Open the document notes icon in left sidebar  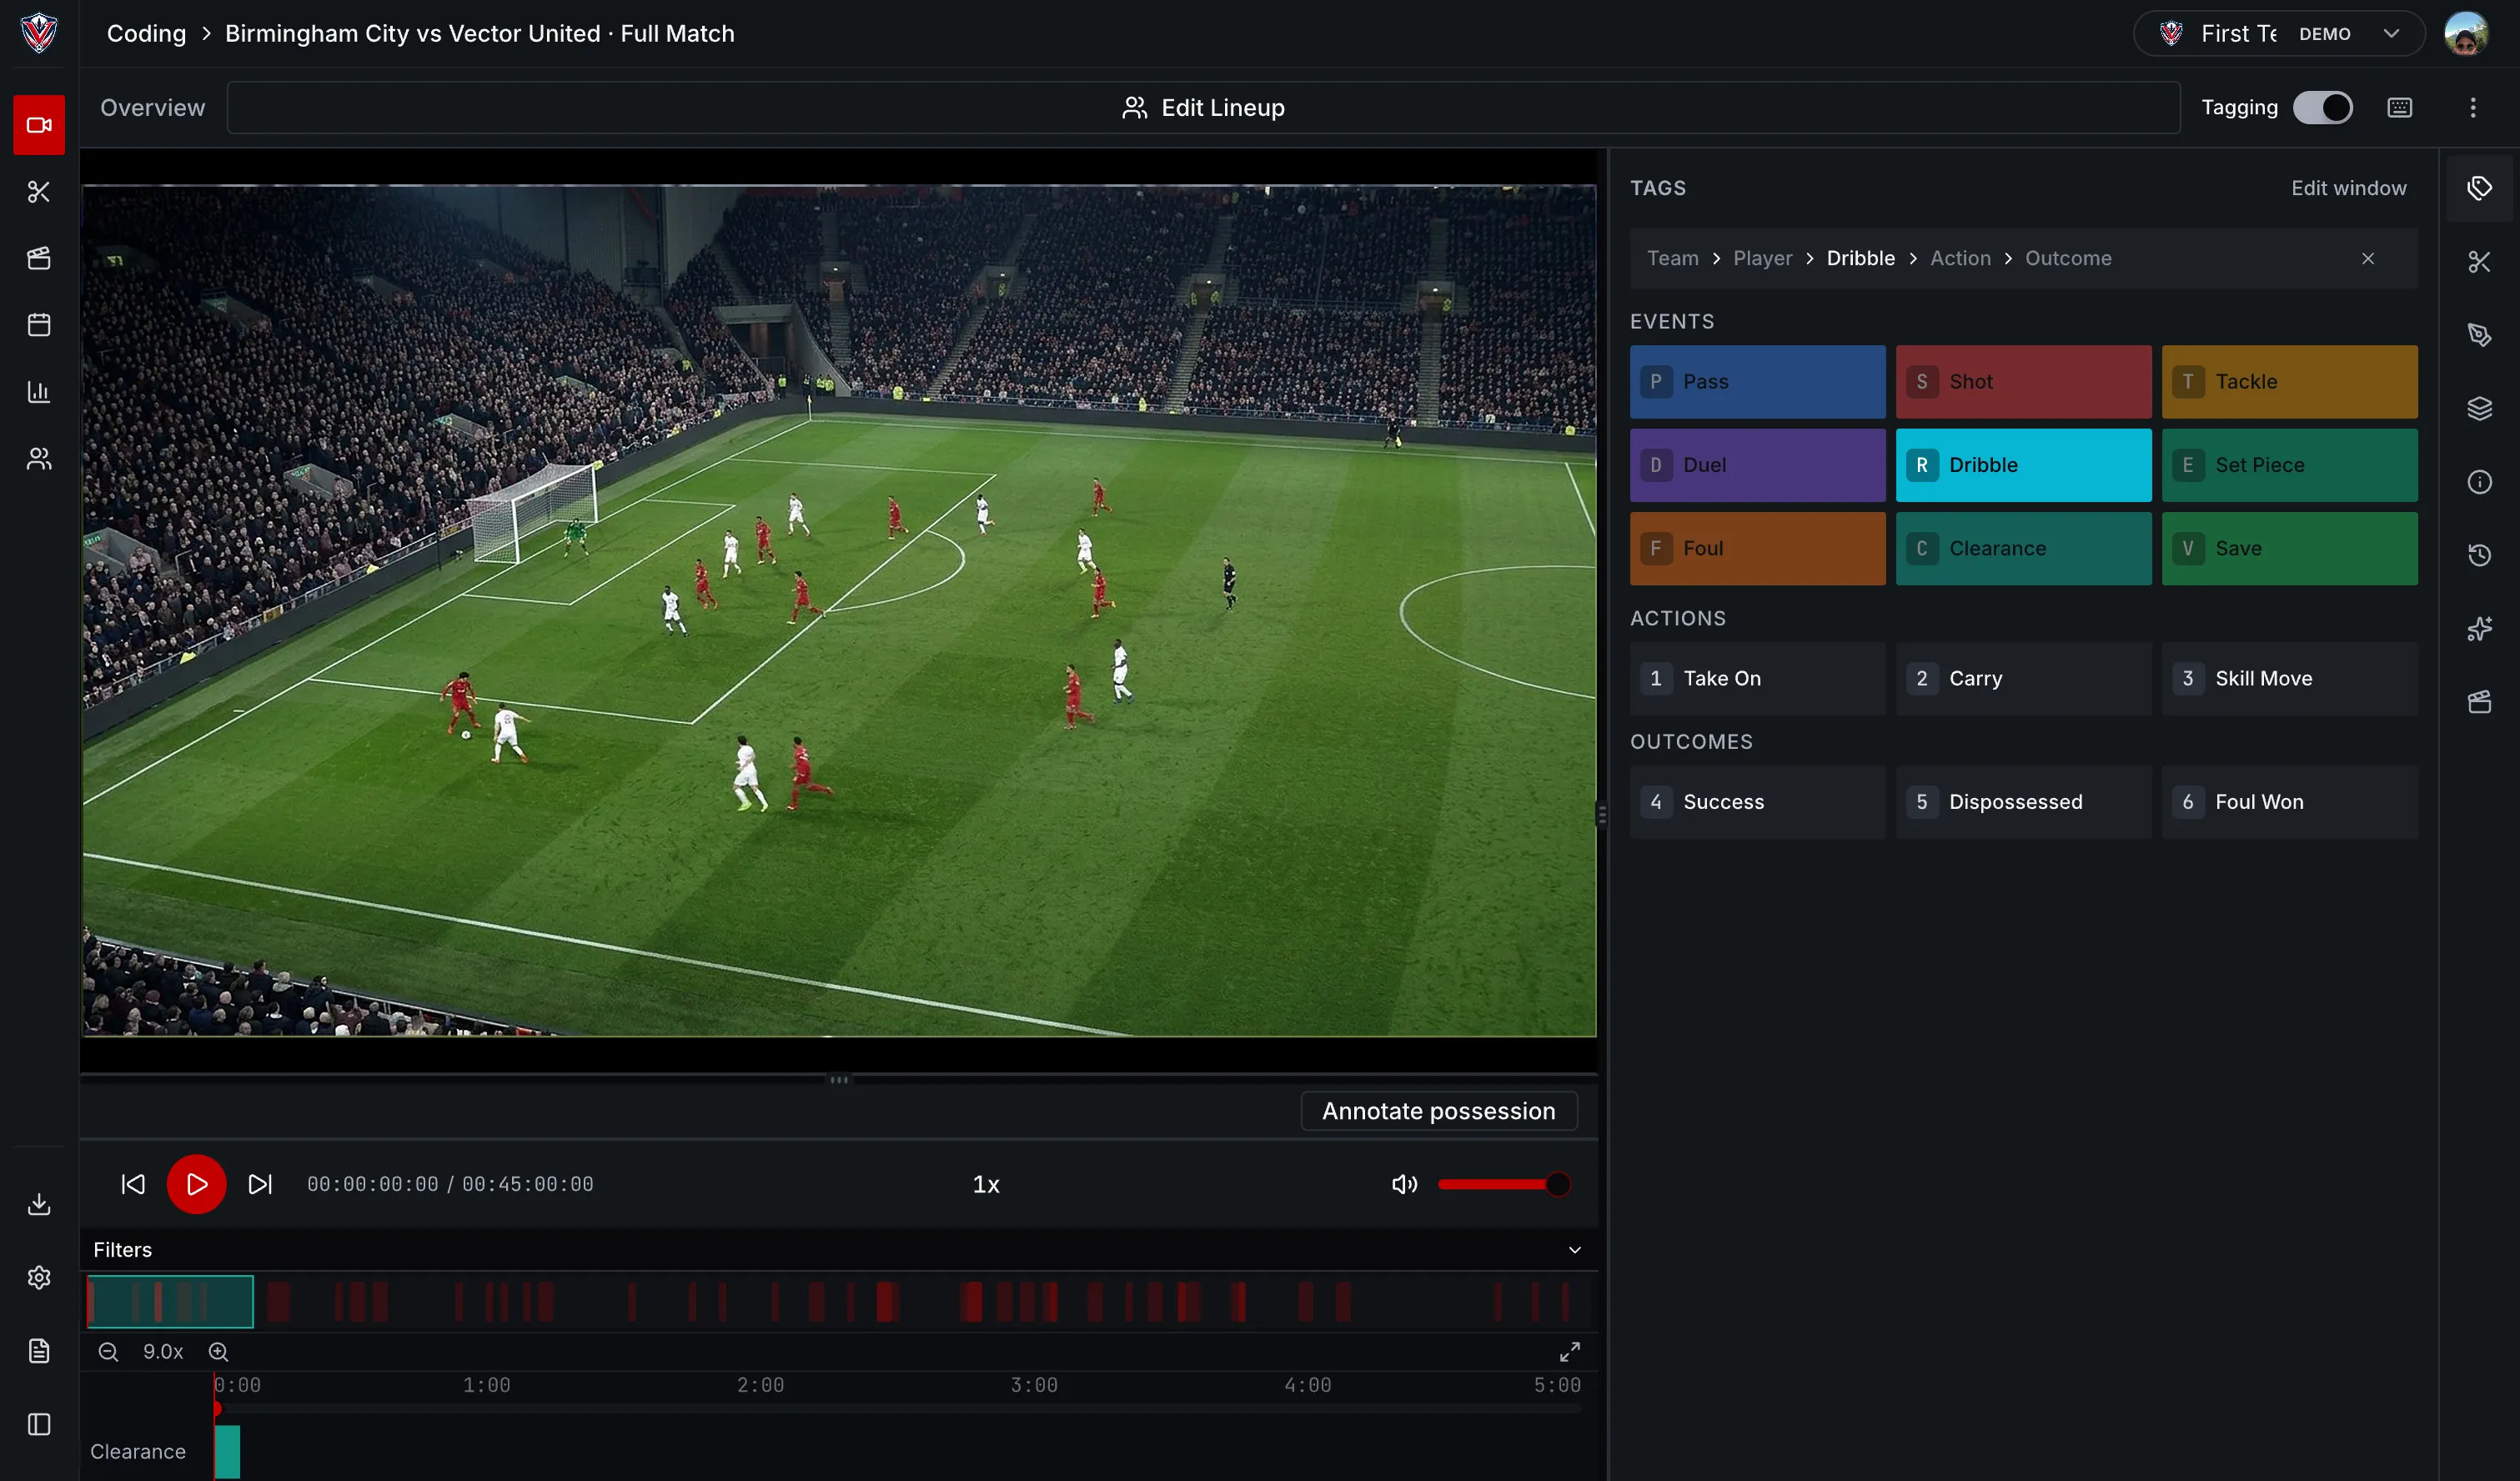coord(39,1351)
